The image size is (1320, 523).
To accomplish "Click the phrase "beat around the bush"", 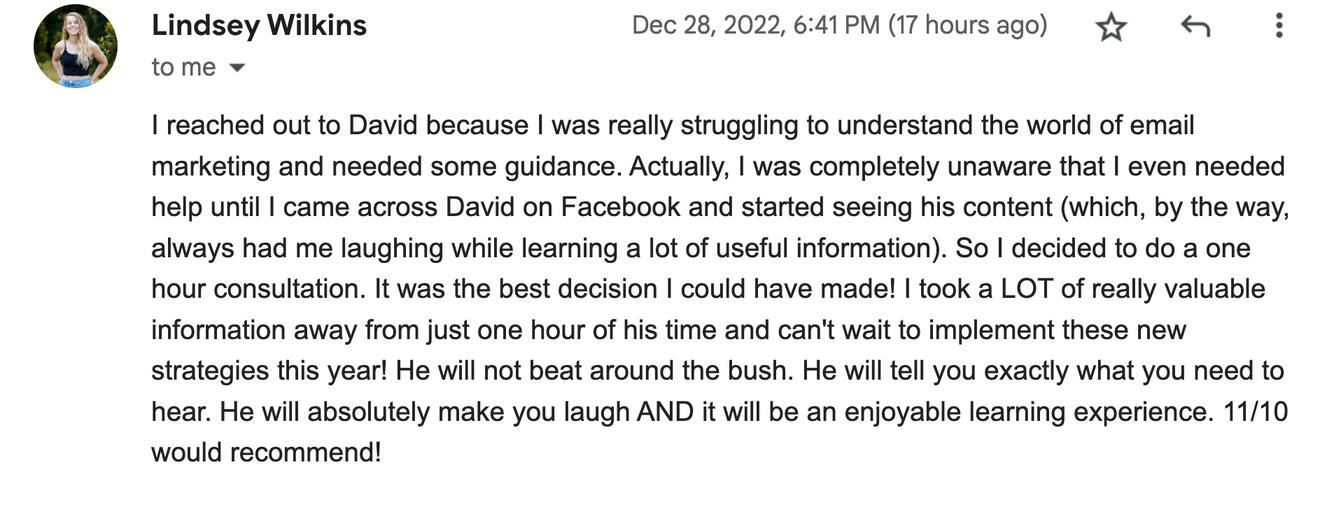I will pyautogui.click(x=658, y=370).
